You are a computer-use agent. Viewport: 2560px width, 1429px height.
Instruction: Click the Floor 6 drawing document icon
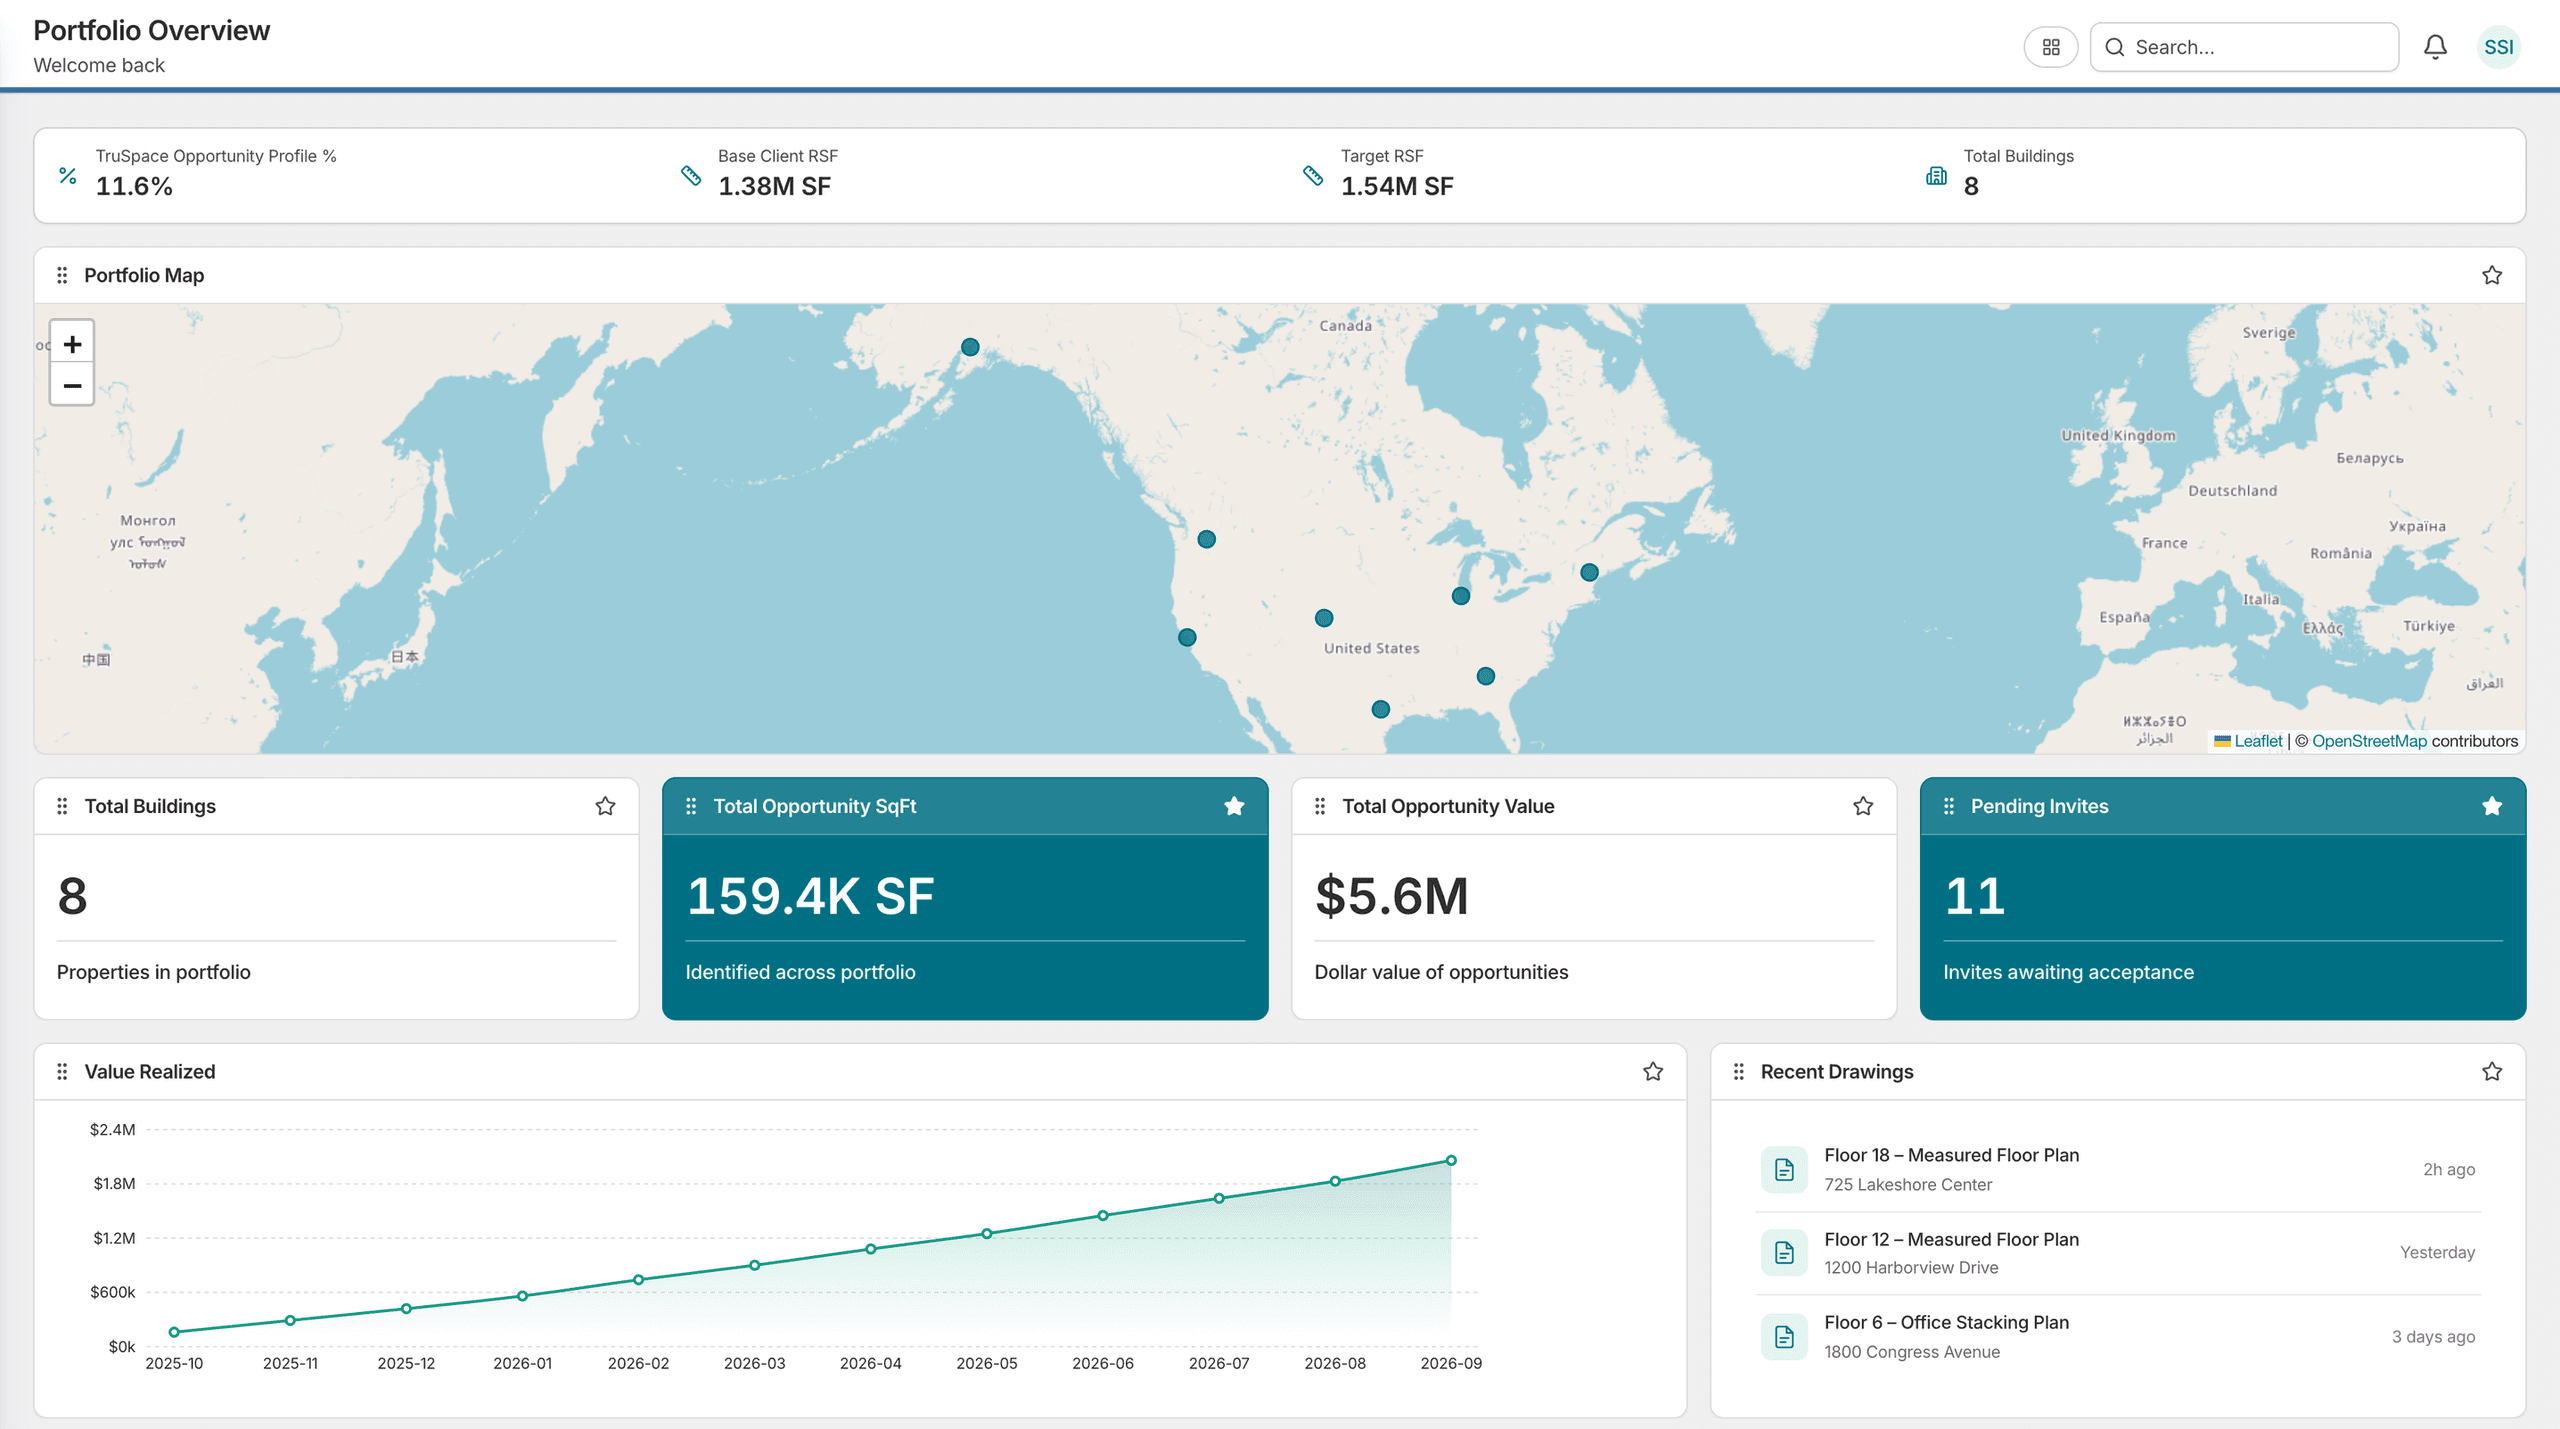[x=1783, y=1337]
